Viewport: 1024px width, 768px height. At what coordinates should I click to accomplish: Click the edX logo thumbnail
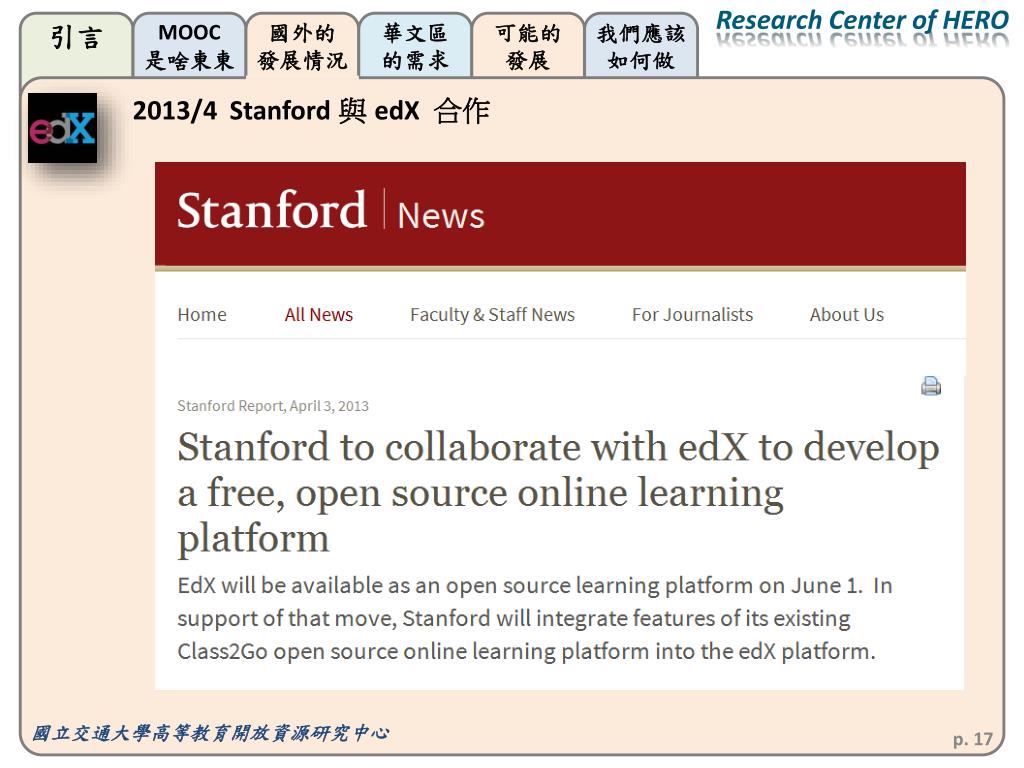63,128
